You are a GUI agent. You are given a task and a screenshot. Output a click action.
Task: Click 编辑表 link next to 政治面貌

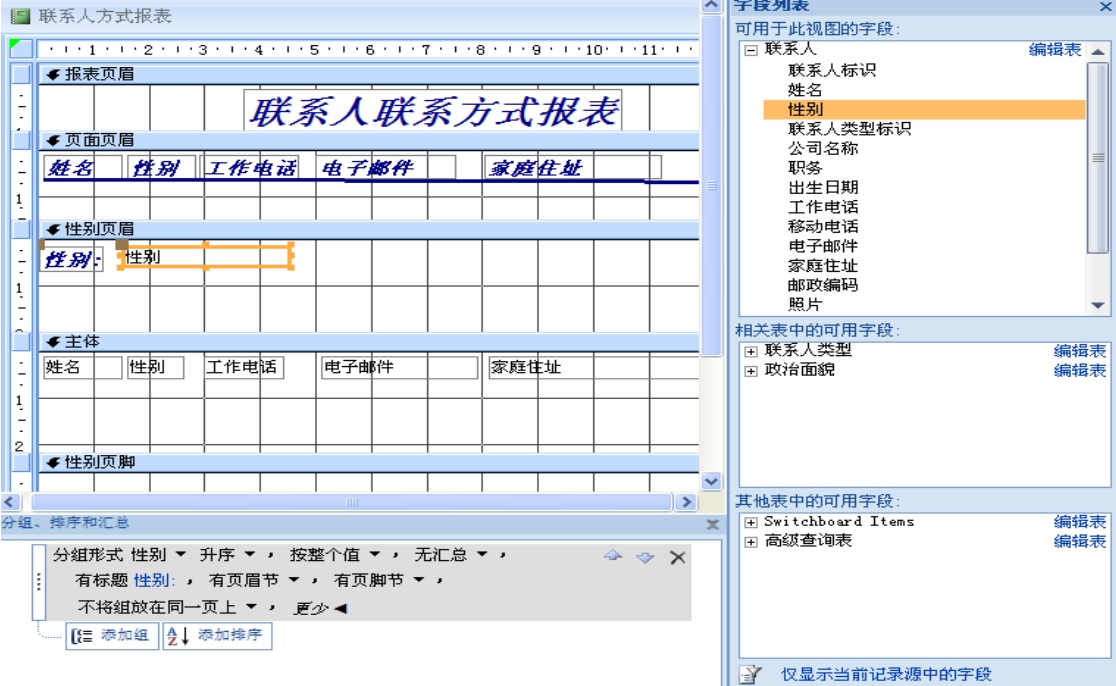[x=1081, y=370]
